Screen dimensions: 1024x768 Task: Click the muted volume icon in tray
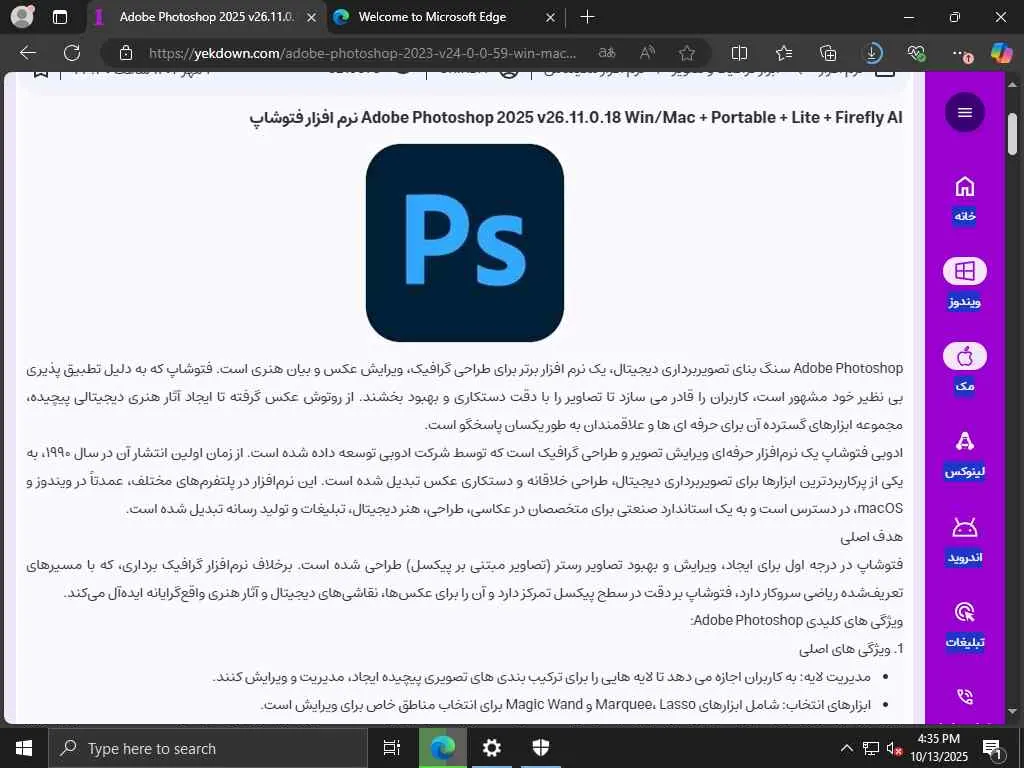[894, 748]
